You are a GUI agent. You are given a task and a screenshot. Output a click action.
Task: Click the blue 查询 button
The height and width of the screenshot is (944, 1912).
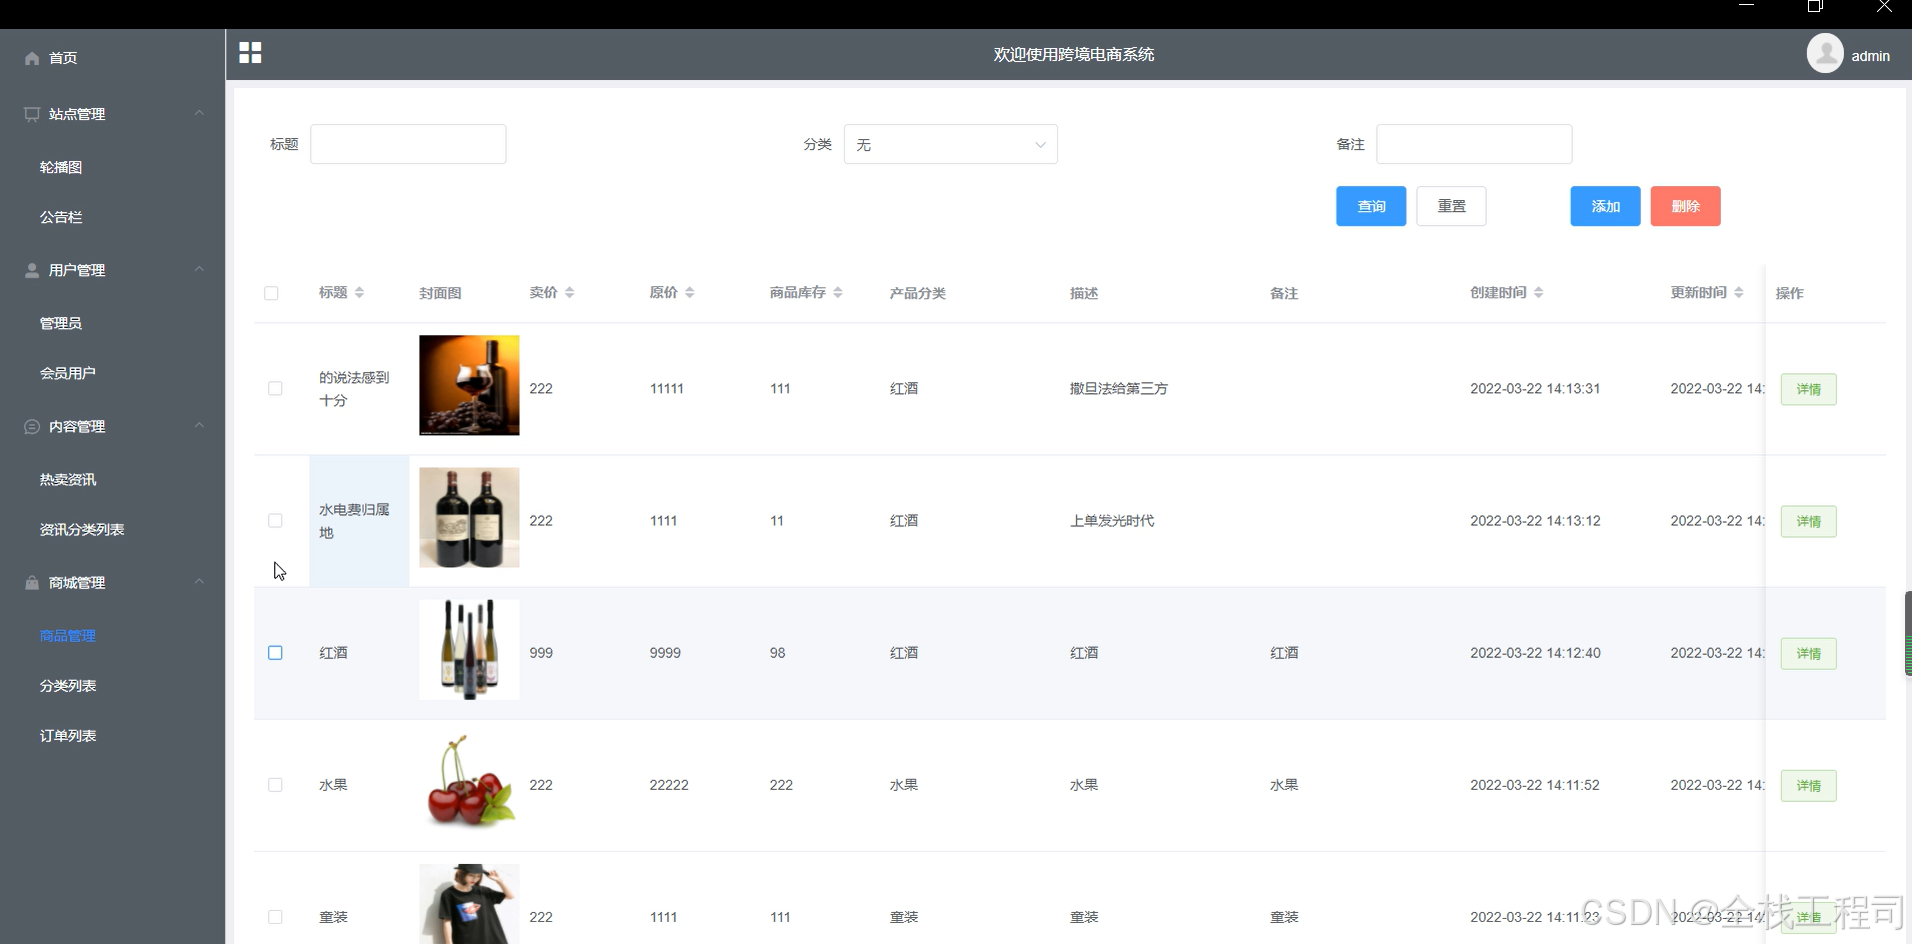point(1371,206)
